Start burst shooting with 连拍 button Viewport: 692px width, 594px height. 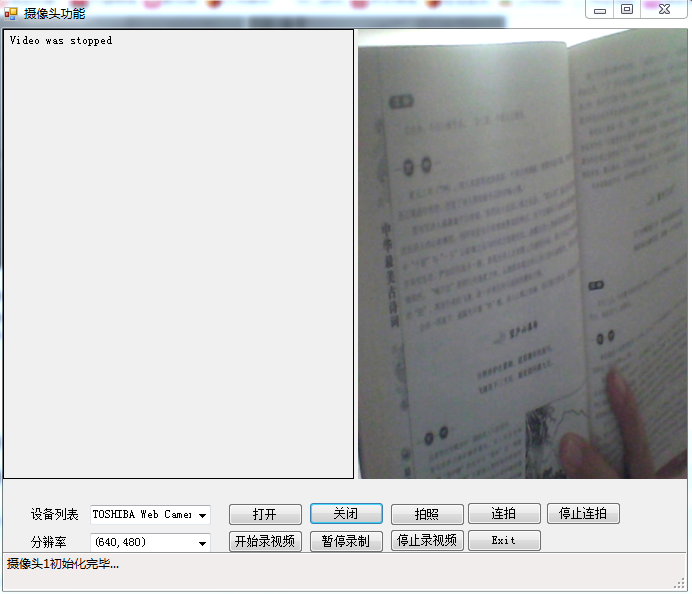pos(504,514)
